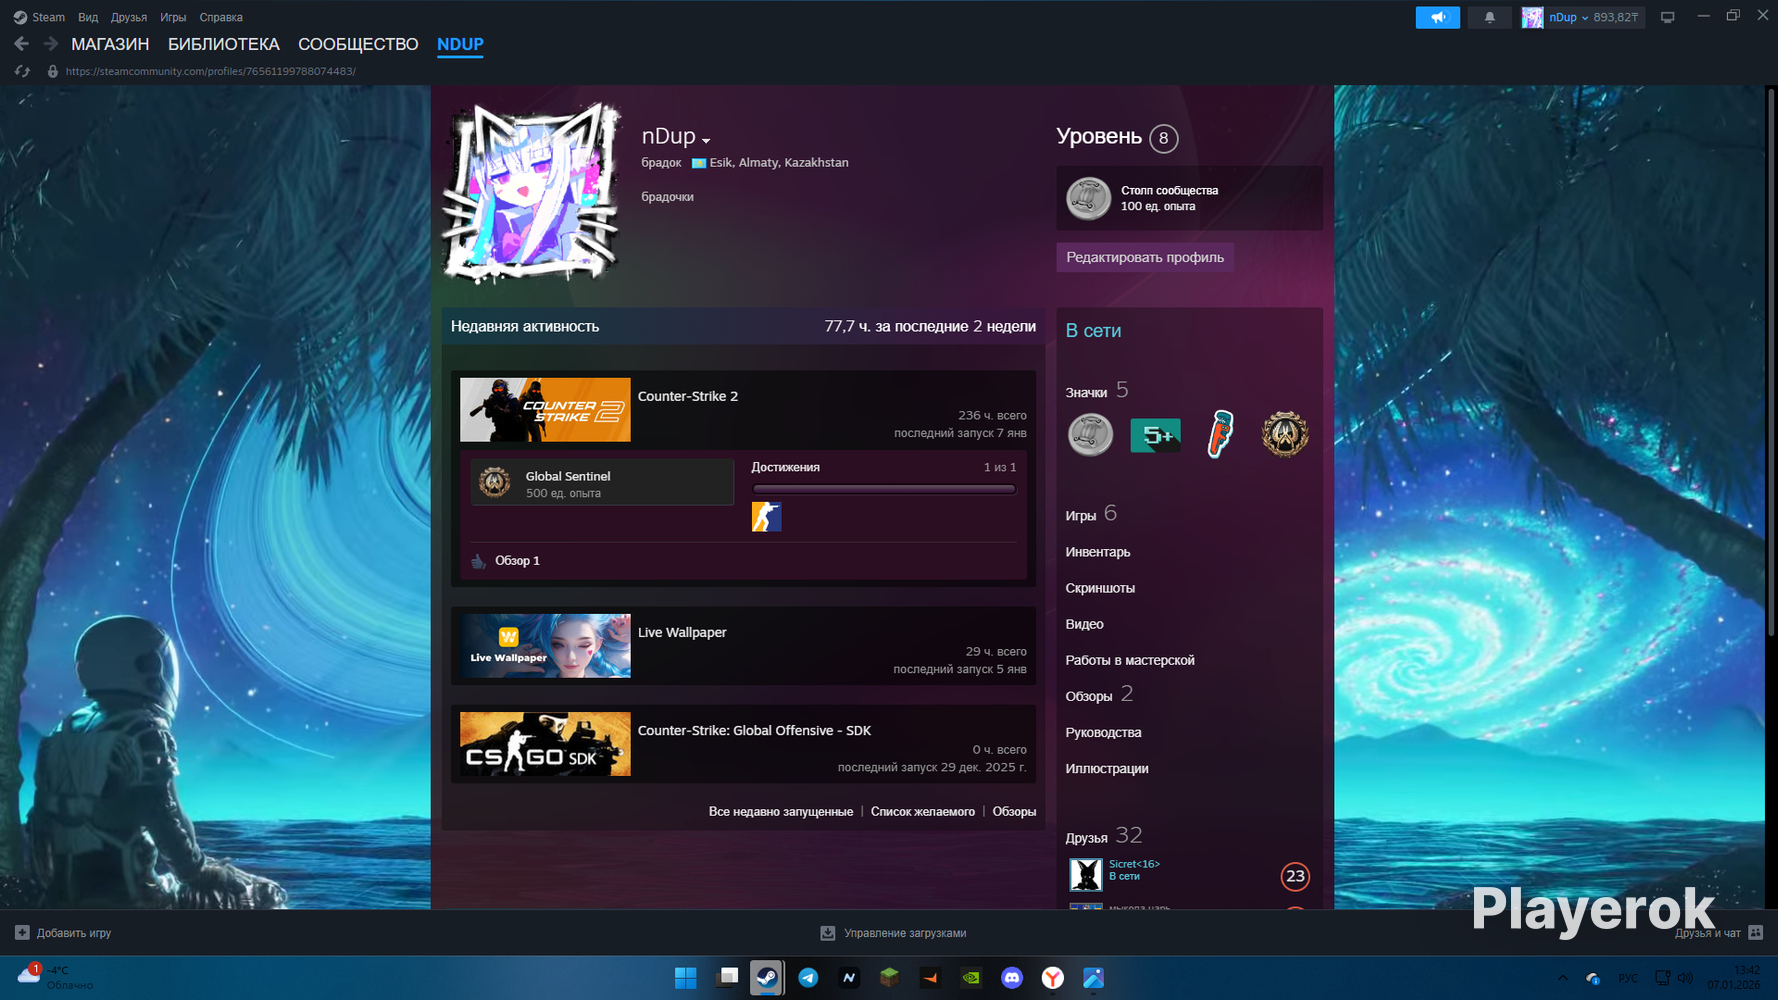Open the Друзья menu
The height and width of the screenshot is (1000, 1778).
point(129,17)
